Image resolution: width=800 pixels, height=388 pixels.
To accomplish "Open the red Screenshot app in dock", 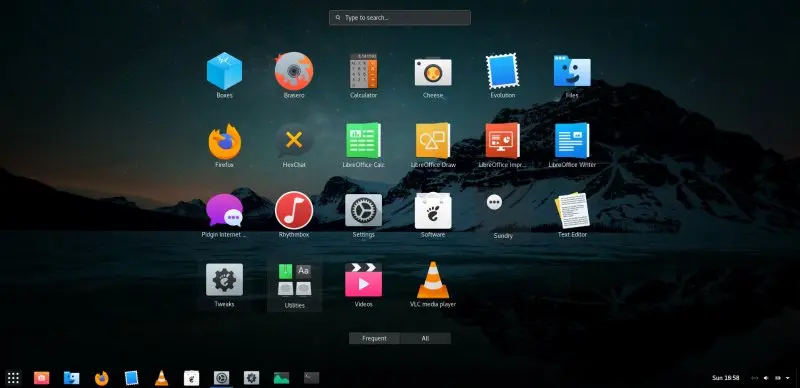I will (x=41, y=378).
